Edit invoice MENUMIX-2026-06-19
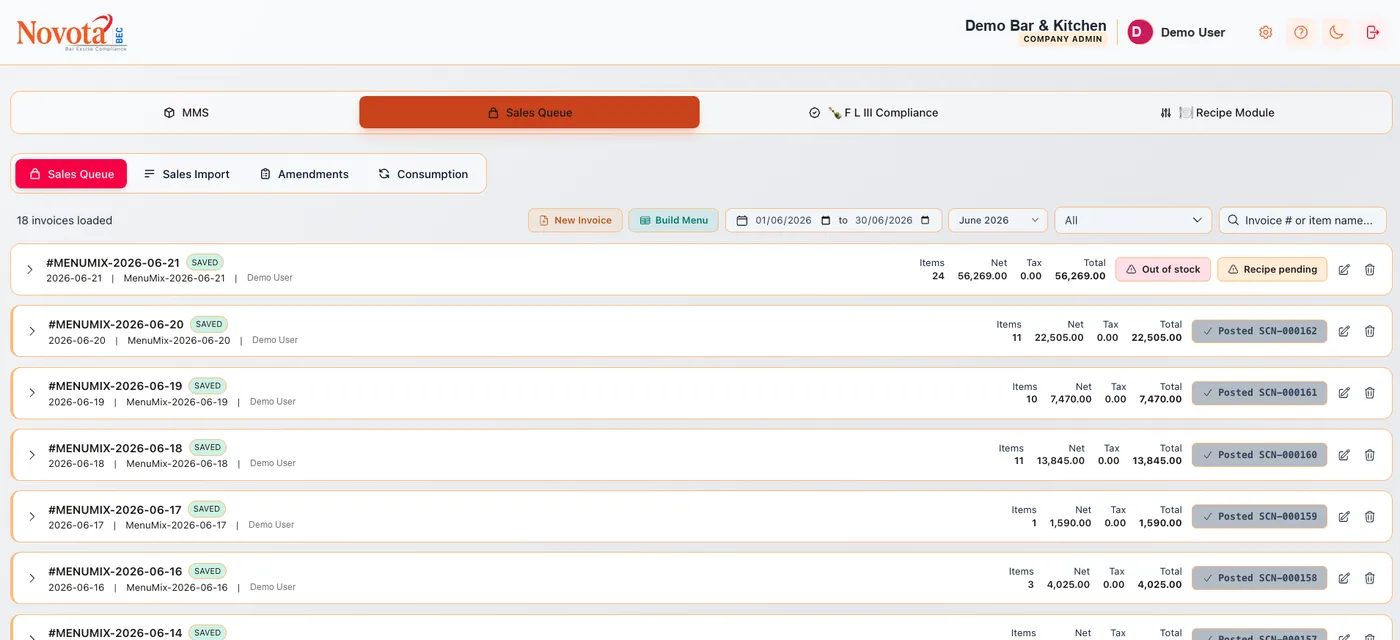The height and width of the screenshot is (640, 1400). tap(1344, 393)
